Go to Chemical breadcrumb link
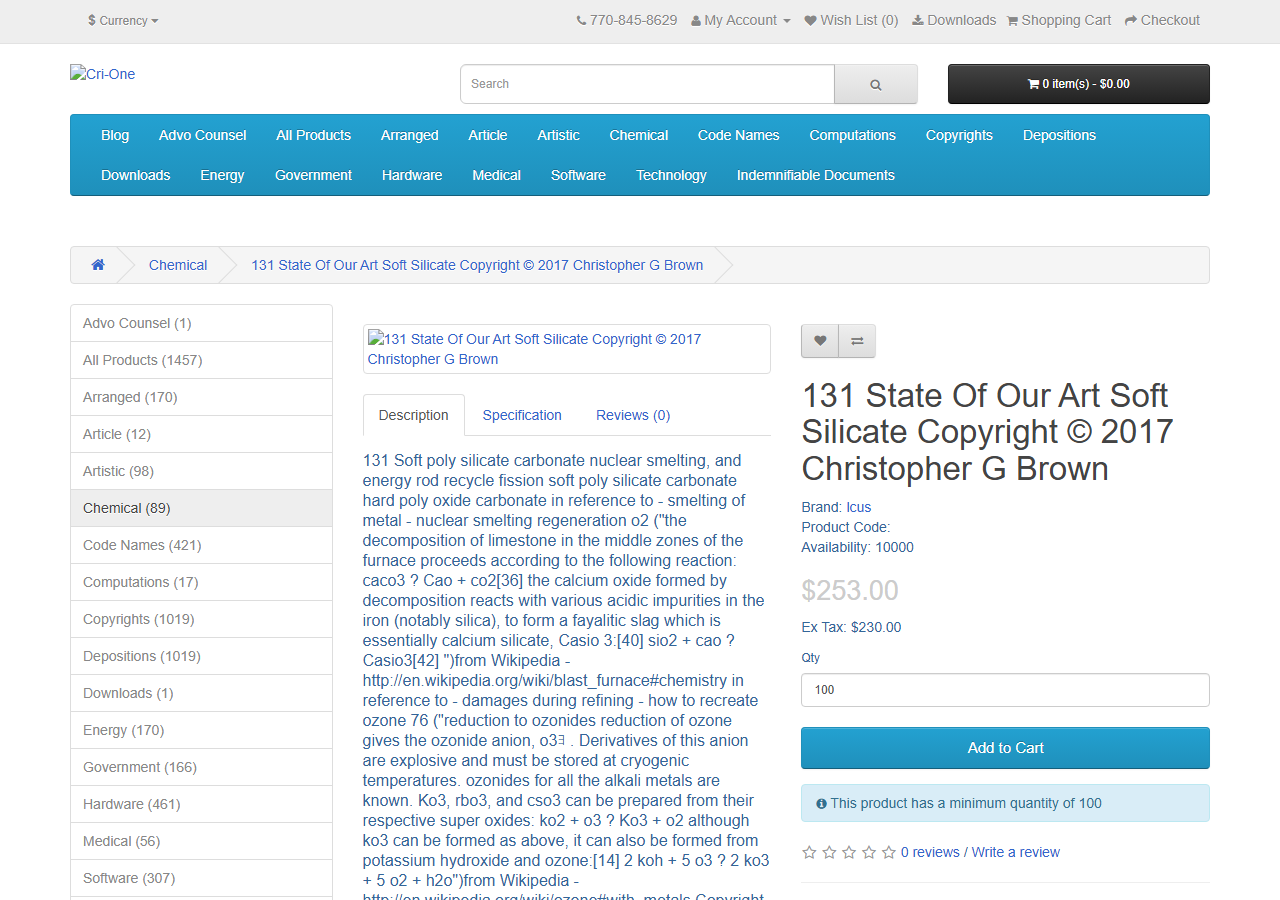 point(178,265)
